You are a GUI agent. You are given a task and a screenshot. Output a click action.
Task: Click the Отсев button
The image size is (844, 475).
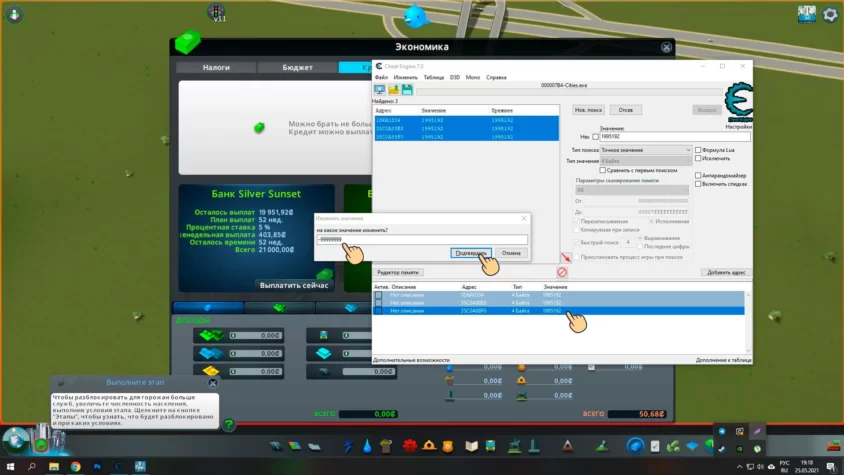click(x=625, y=110)
